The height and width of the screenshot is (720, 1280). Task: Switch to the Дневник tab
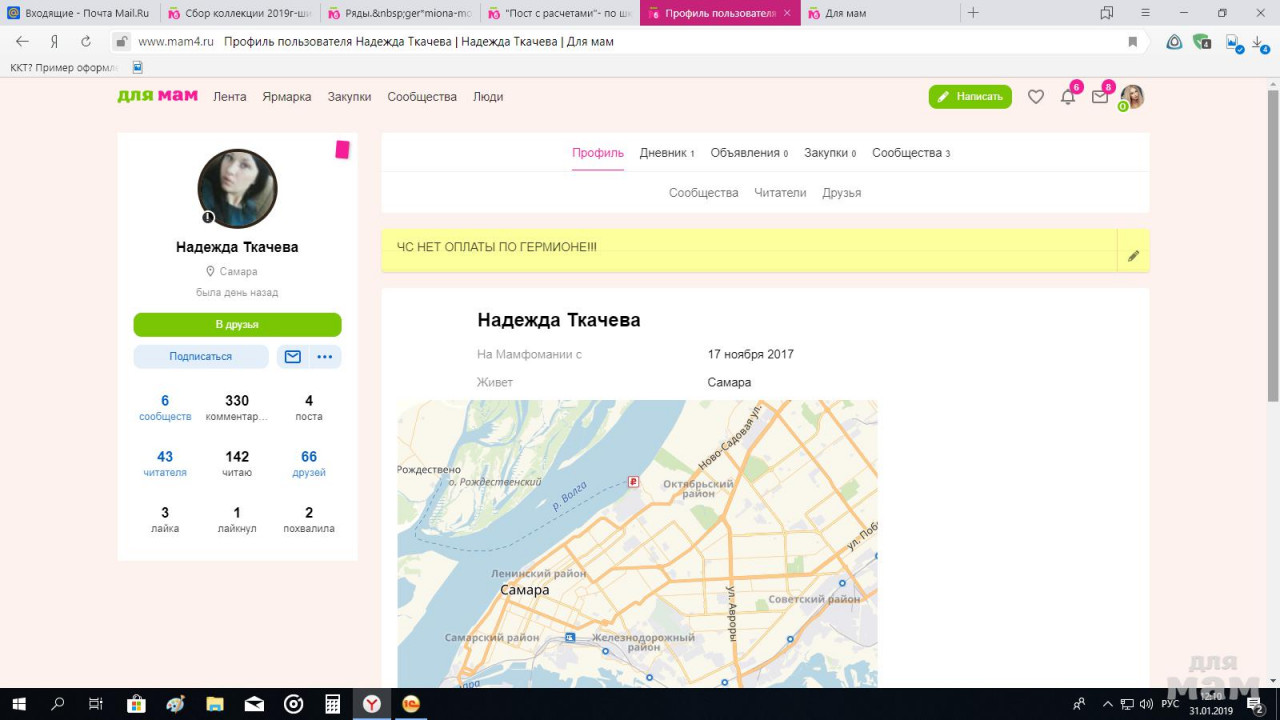point(663,153)
